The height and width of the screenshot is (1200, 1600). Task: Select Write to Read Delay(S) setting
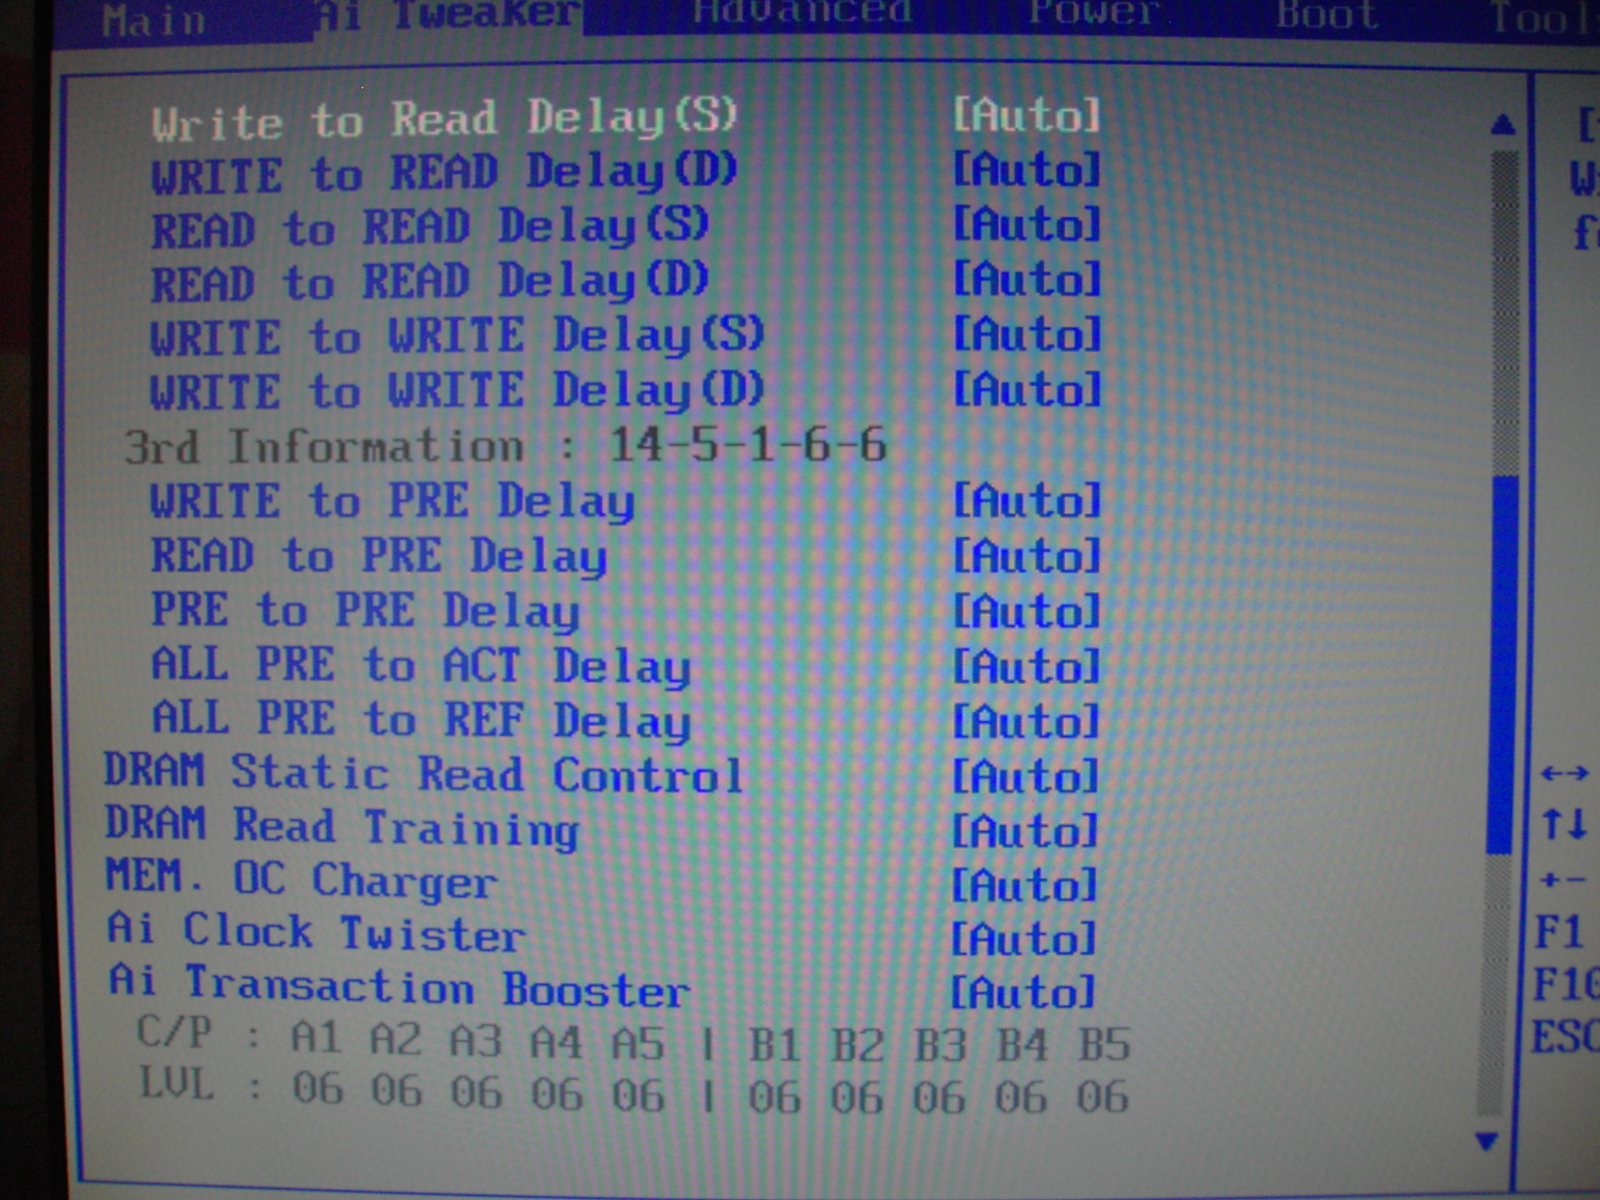coord(445,120)
